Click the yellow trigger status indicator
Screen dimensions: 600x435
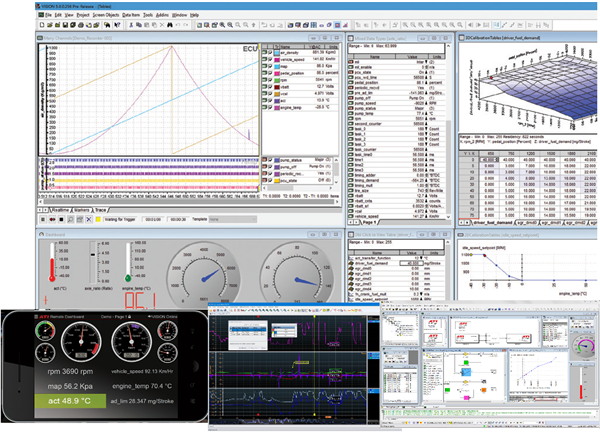98,219
